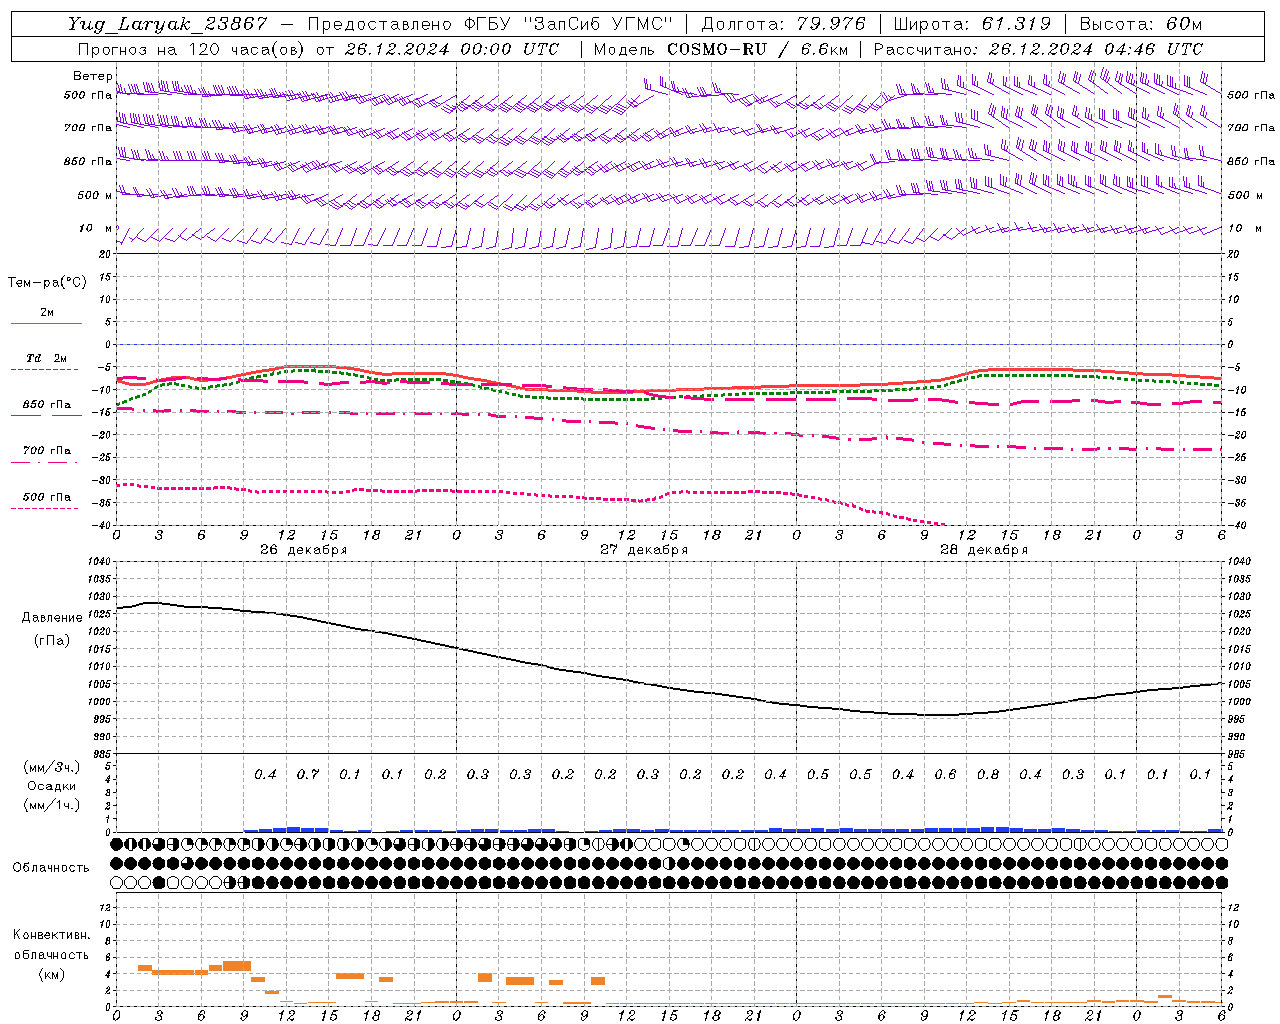Click the date label 27 декабря
Viewport: 1280px width, 1024px height.
pos(644,550)
